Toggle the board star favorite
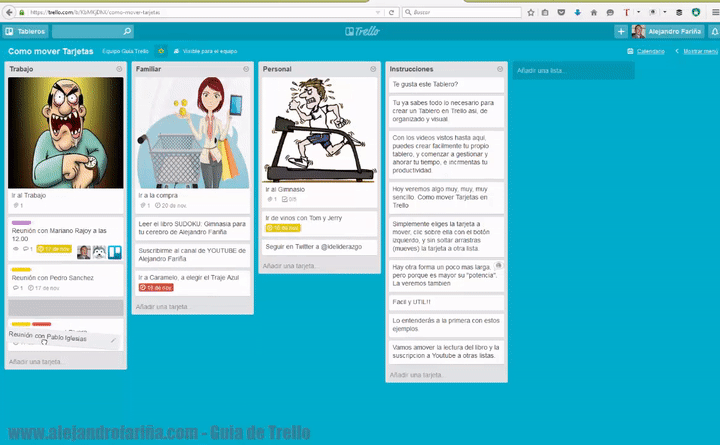 point(161,51)
